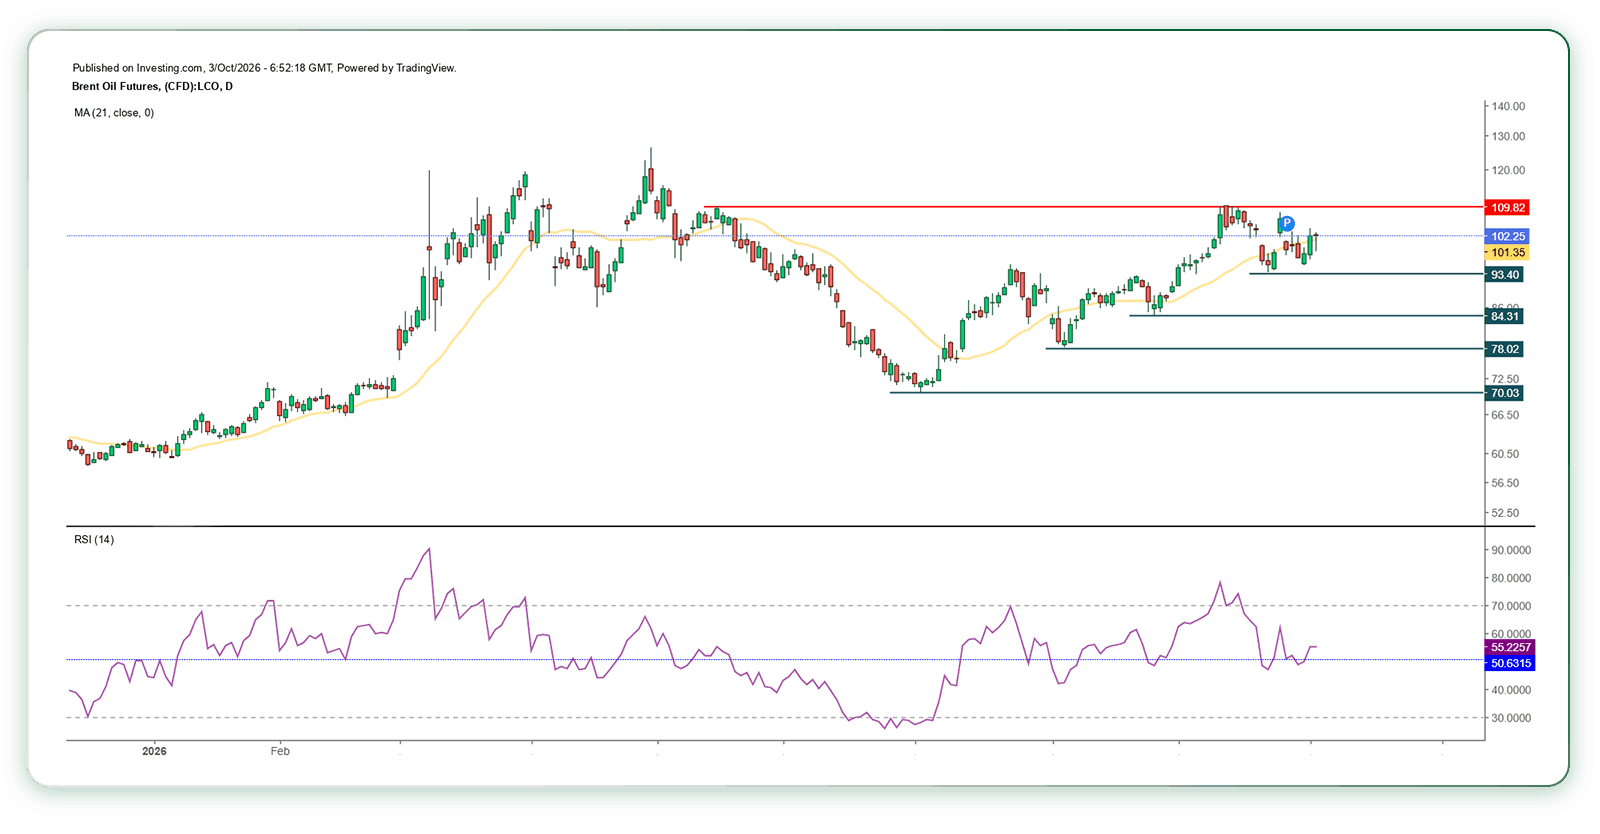Select the red 109.82 resistance price label
1600x834 pixels.
pyautogui.click(x=1507, y=208)
